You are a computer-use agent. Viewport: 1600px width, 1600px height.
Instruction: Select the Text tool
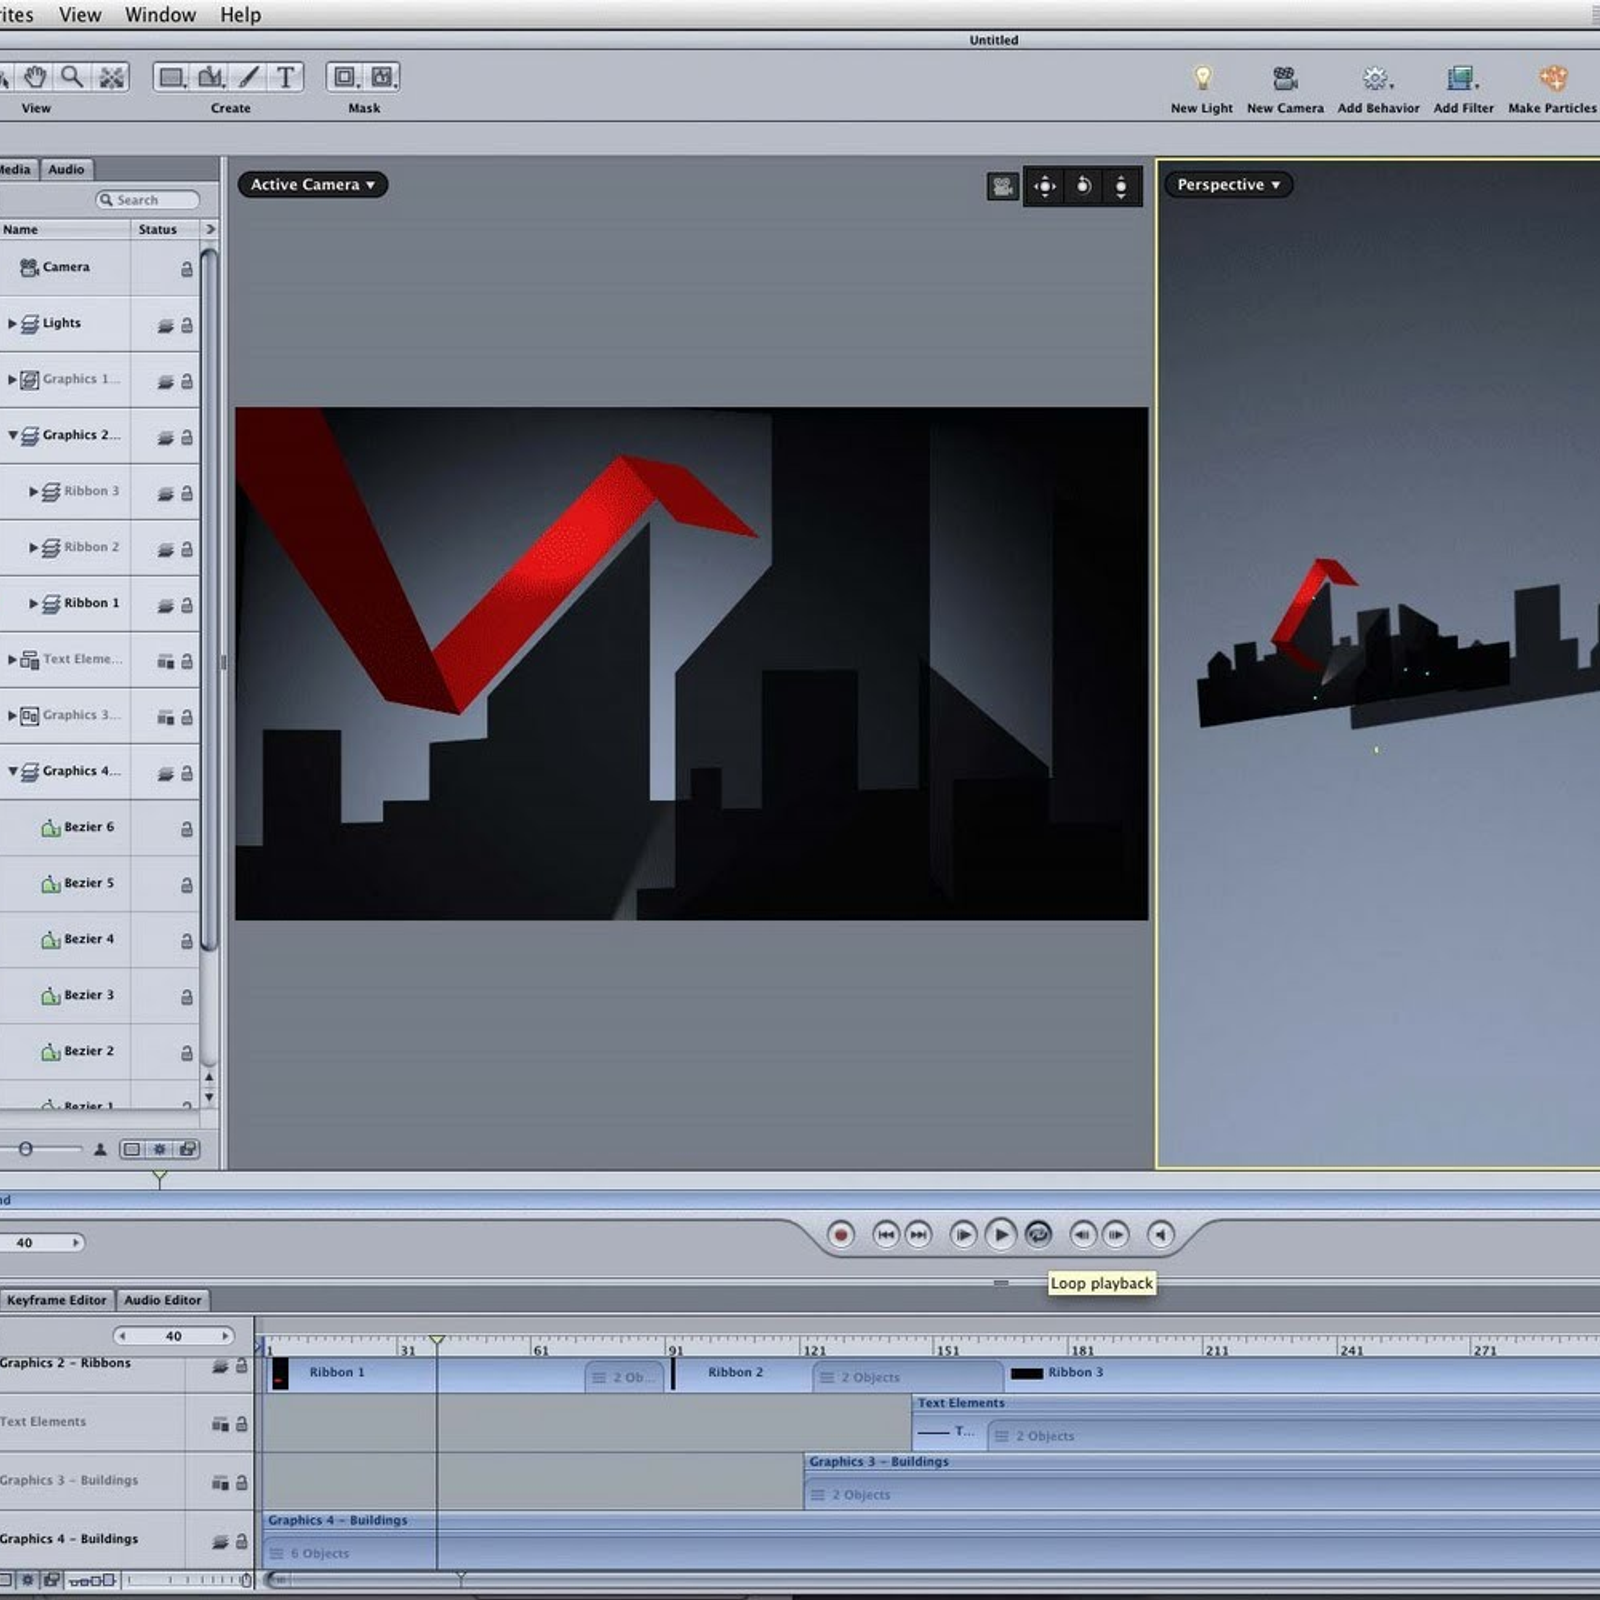286,77
